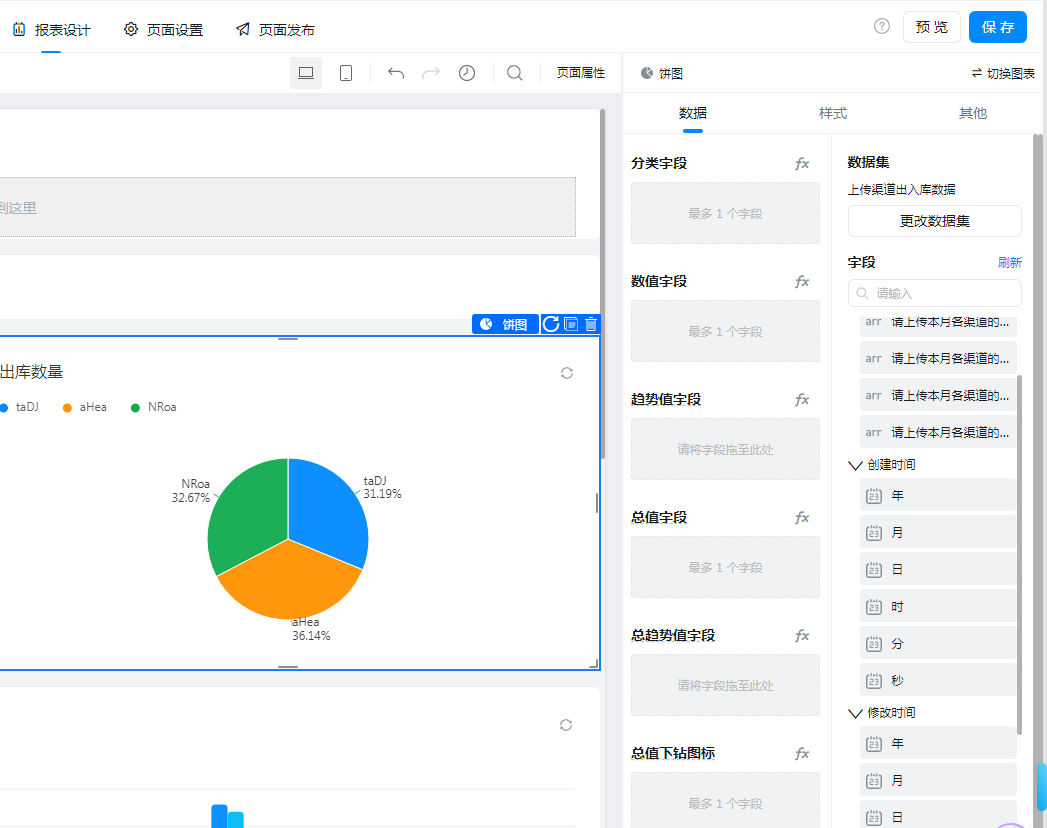The height and width of the screenshot is (828, 1047).
Task: Collapse the 修改时间 field group
Action: tap(855, 712)
